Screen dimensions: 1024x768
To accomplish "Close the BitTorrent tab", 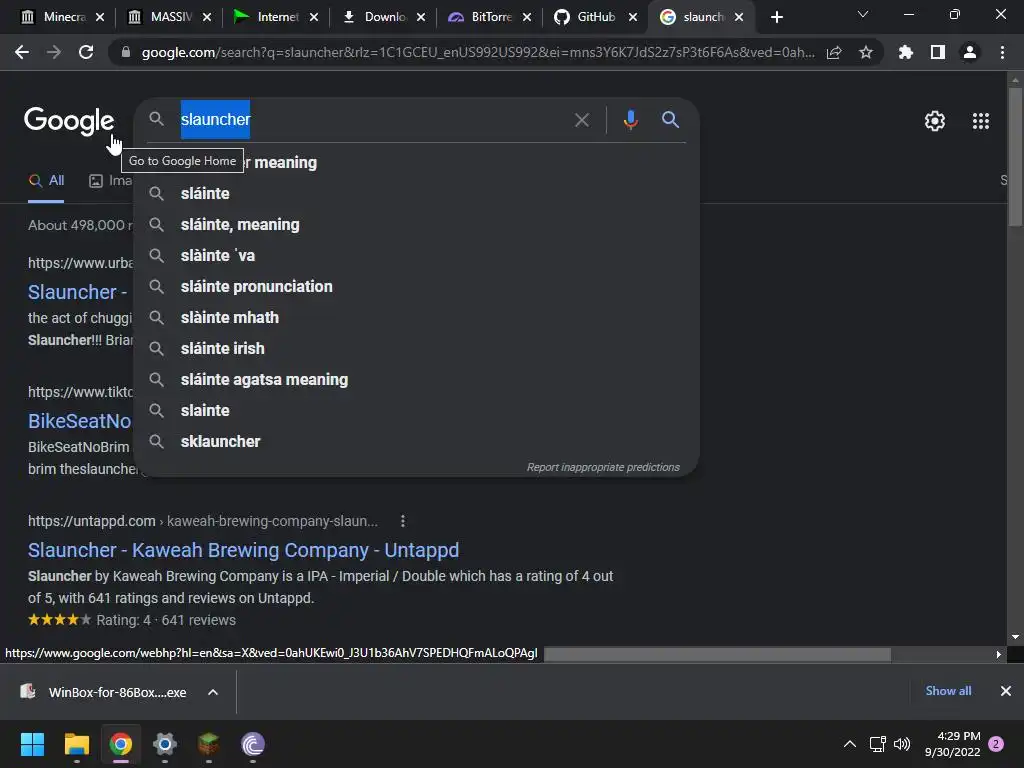I will 526,17.
